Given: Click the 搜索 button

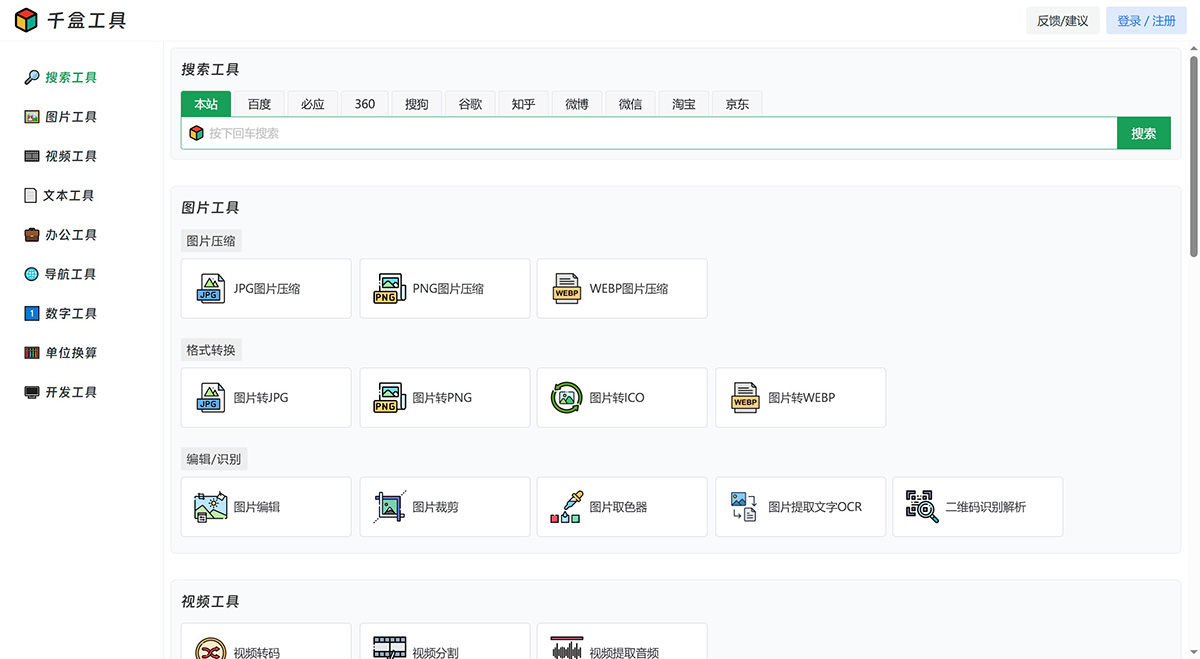Looking at the screenshot, I should pyautogui.click(x=1143, y=132).
